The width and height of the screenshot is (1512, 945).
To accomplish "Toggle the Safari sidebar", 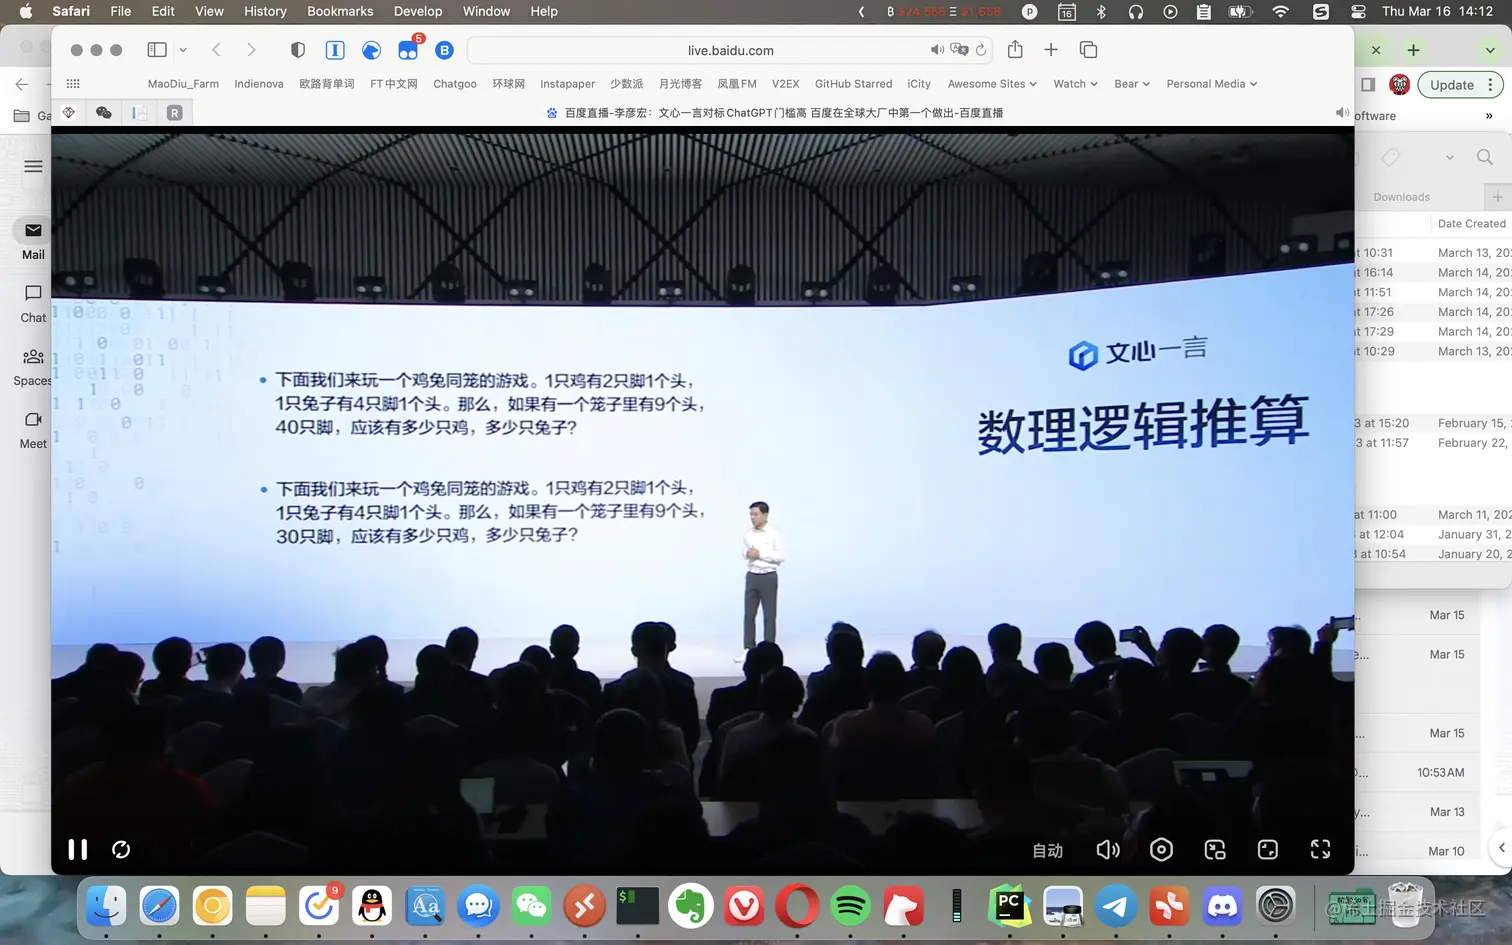I will [157, 49].
